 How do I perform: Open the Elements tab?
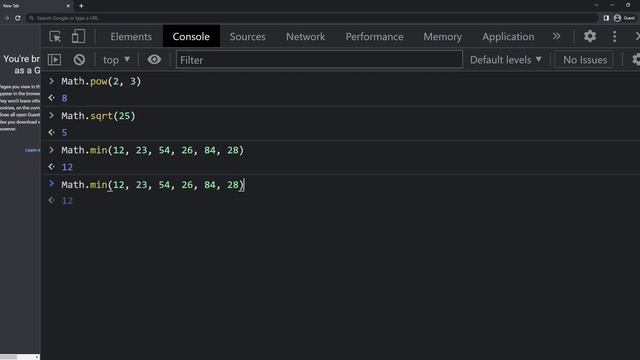coord(131,37)
